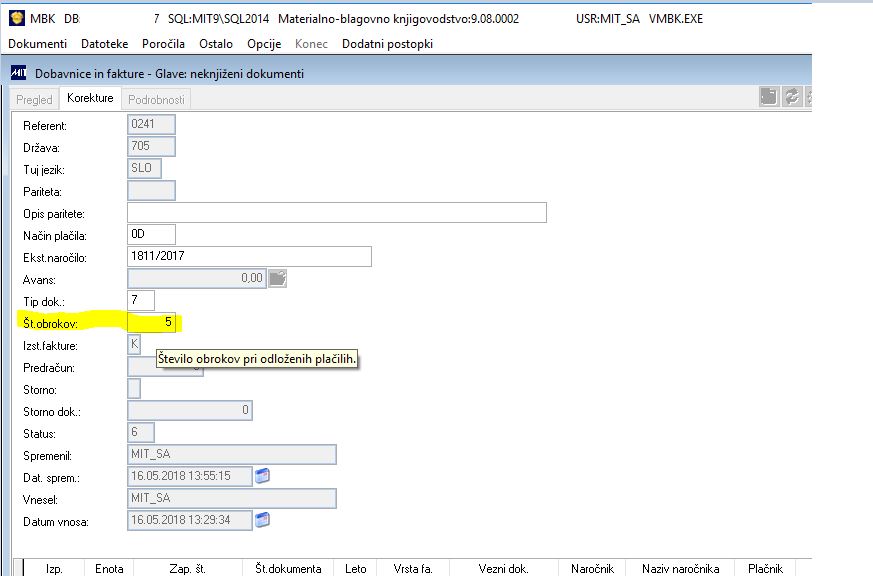Click the Način plačila input field

pyautogui.click(x=151, y=234)
